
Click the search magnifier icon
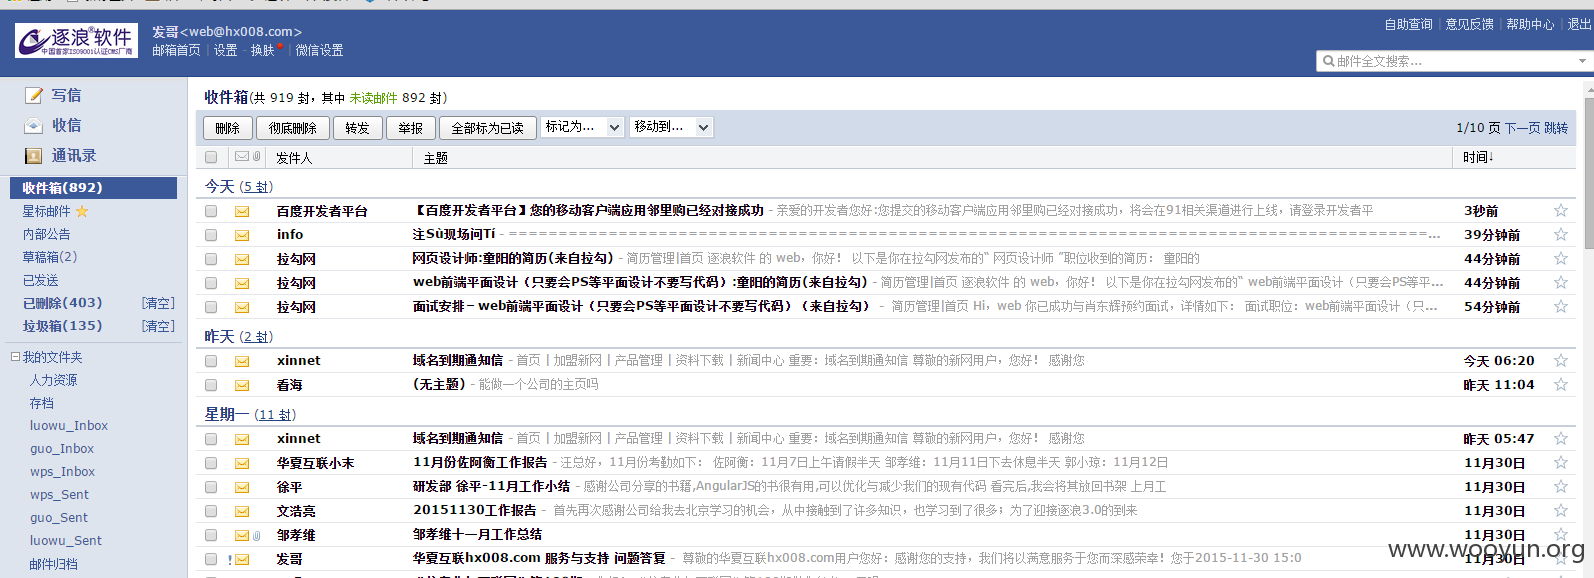1329,61
